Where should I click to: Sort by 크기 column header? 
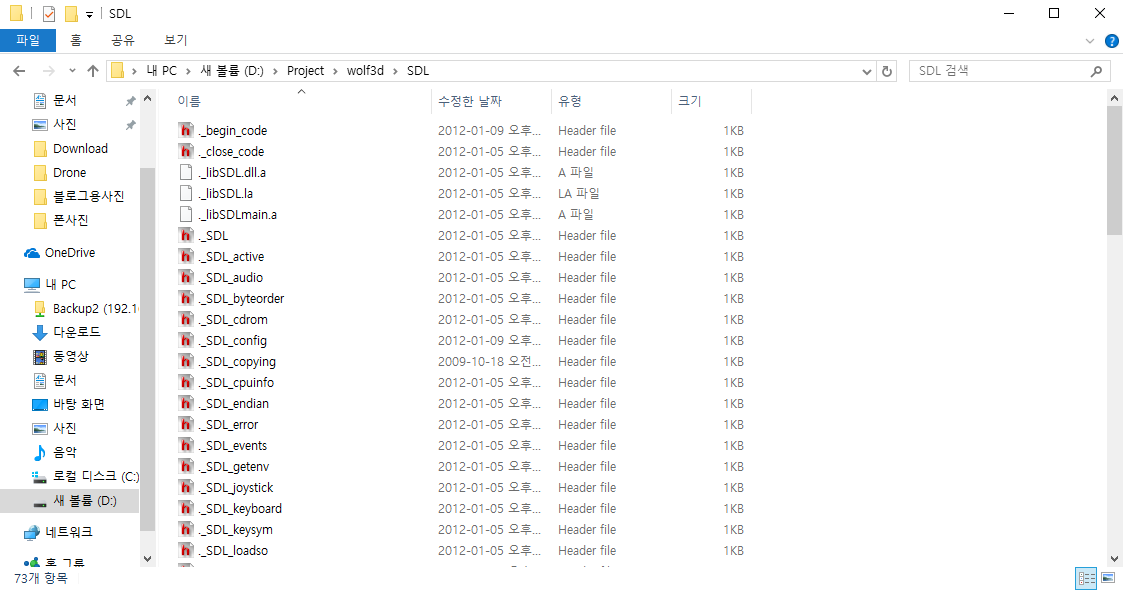[x=690, y=101]
